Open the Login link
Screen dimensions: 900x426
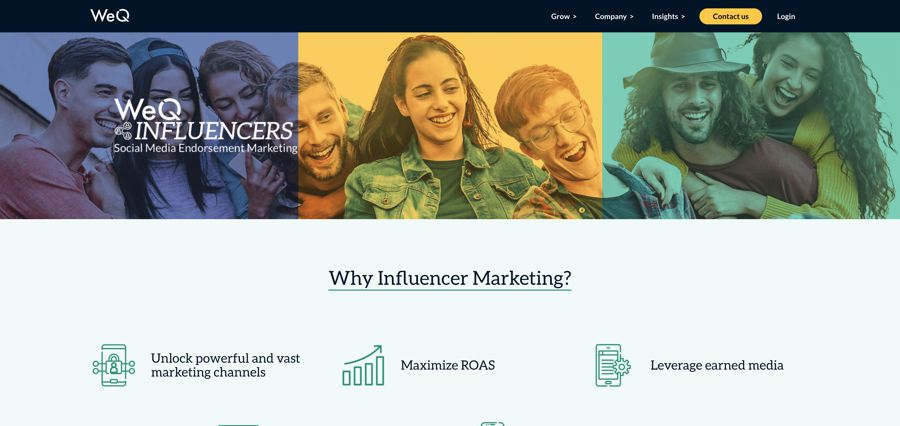(786, 17)
